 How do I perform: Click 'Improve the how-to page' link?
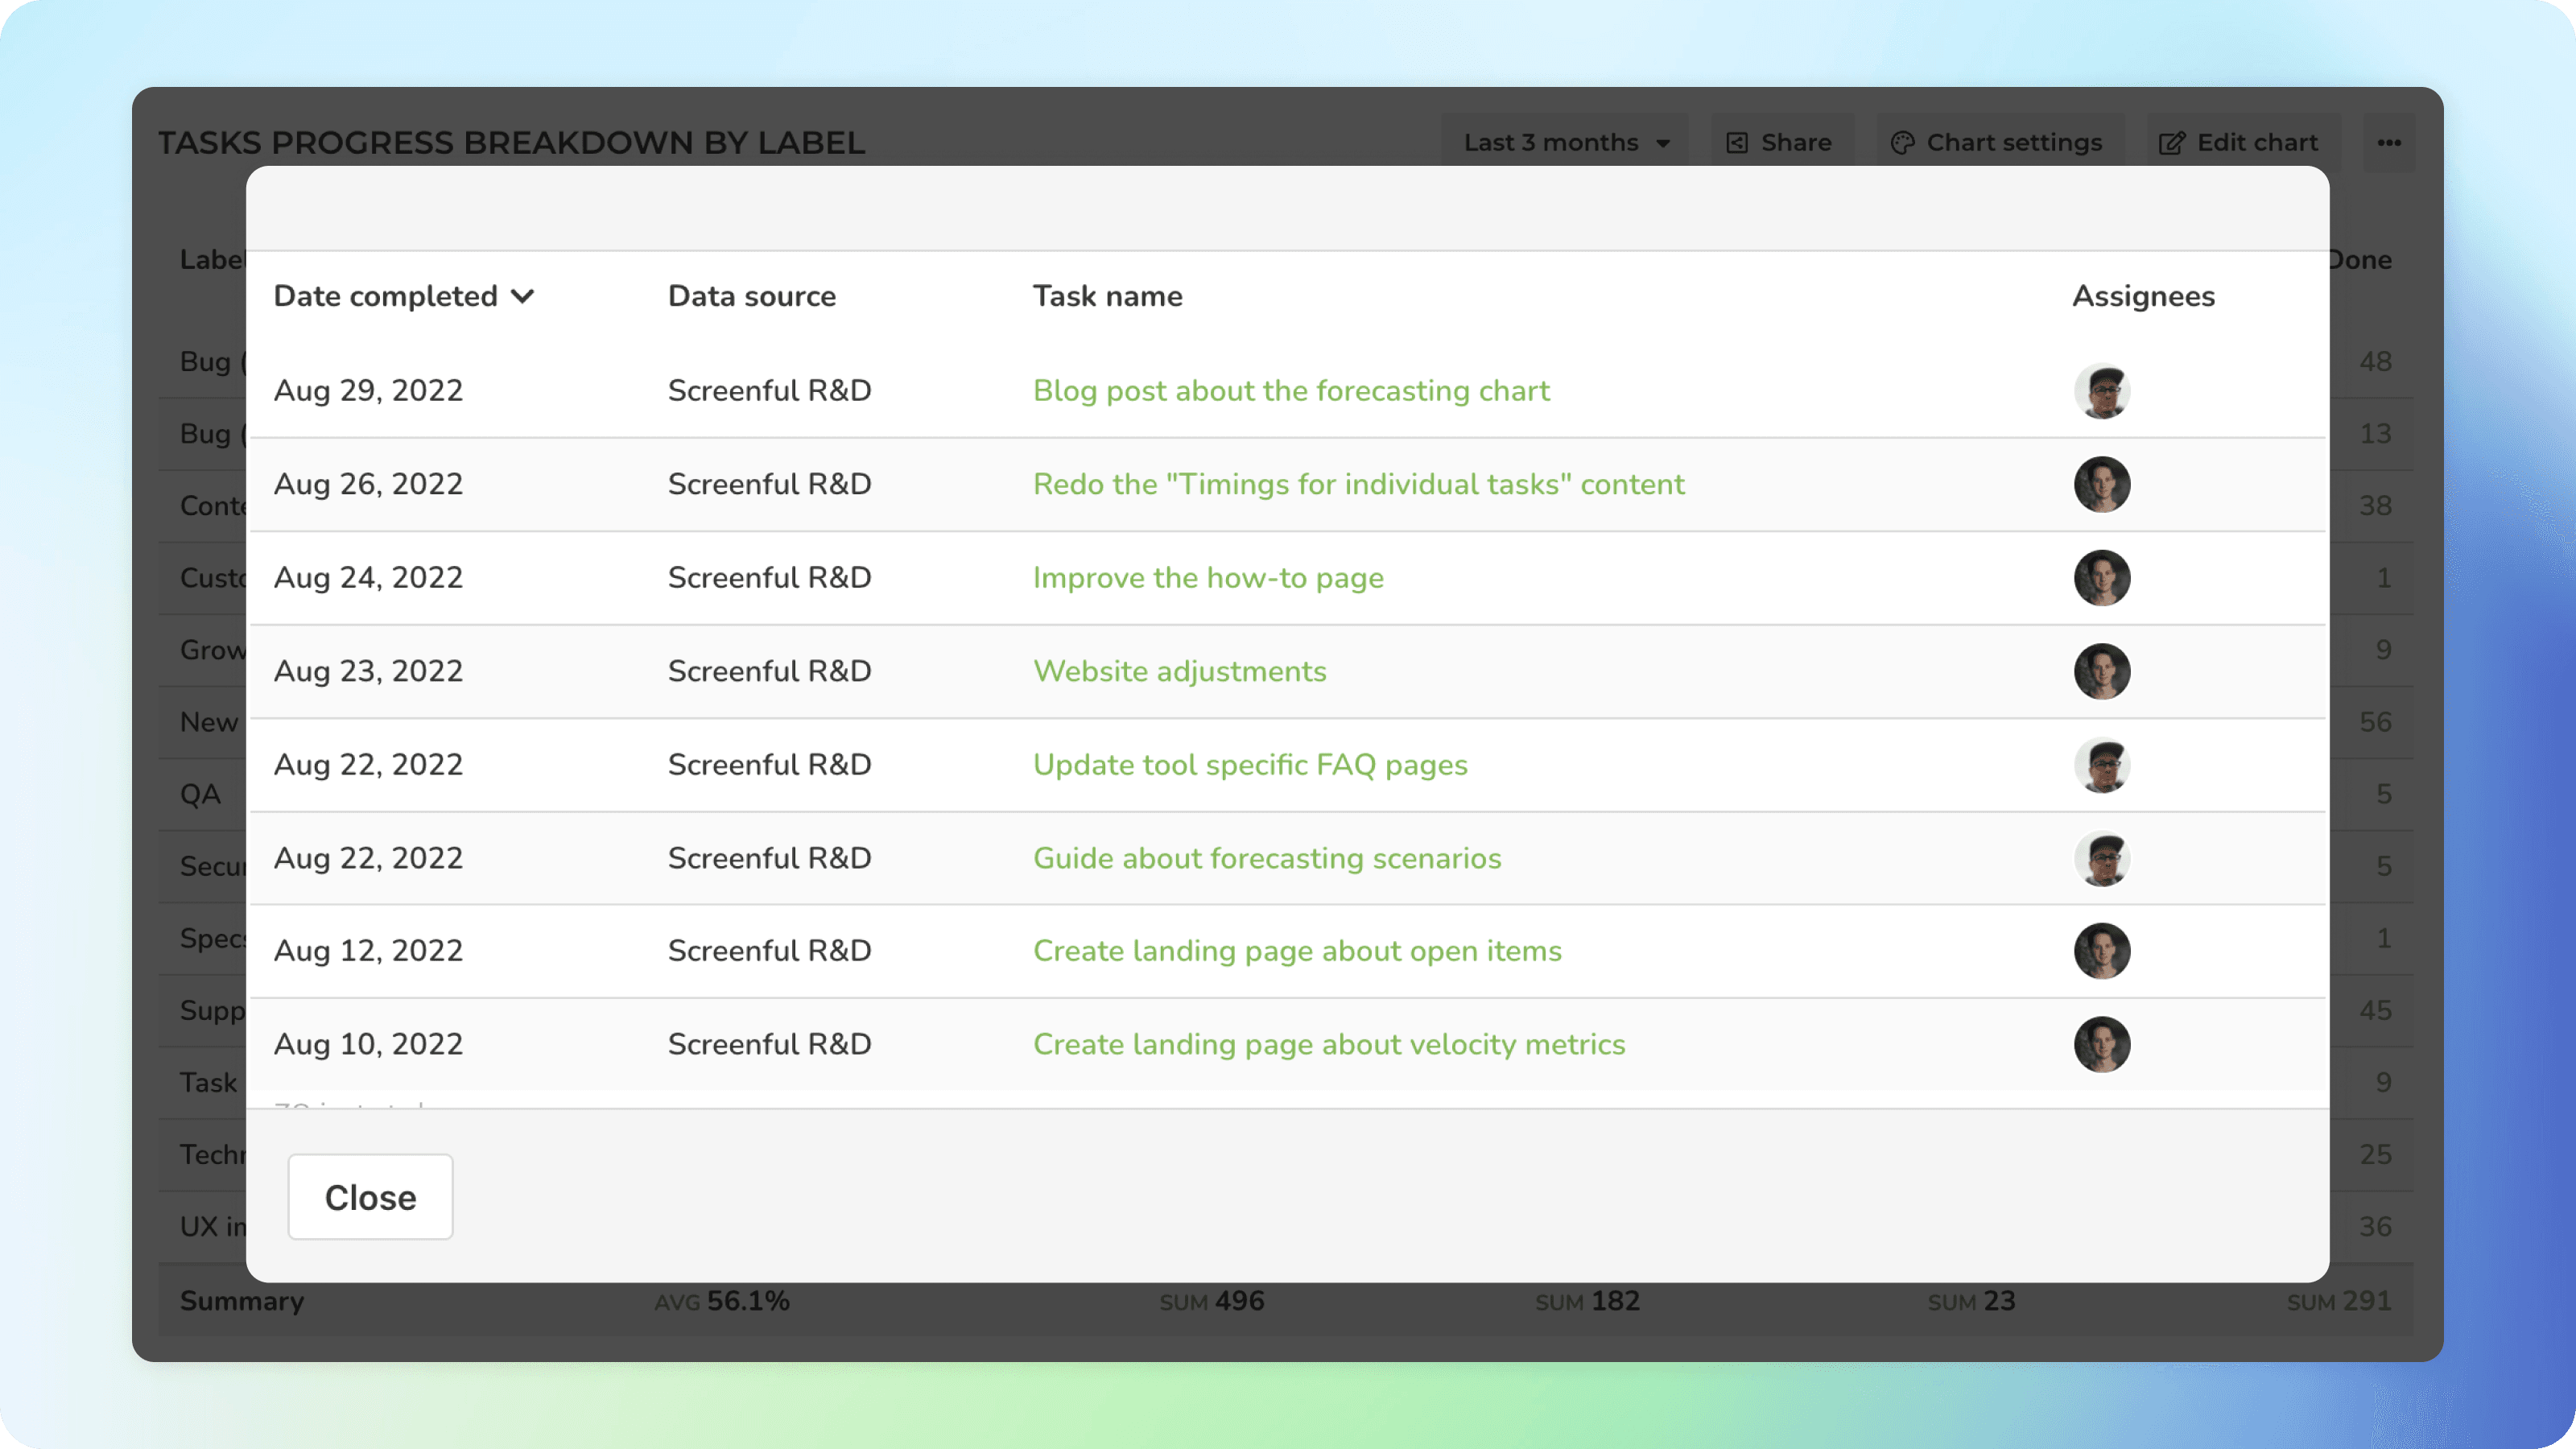[x=1207, y=578]
